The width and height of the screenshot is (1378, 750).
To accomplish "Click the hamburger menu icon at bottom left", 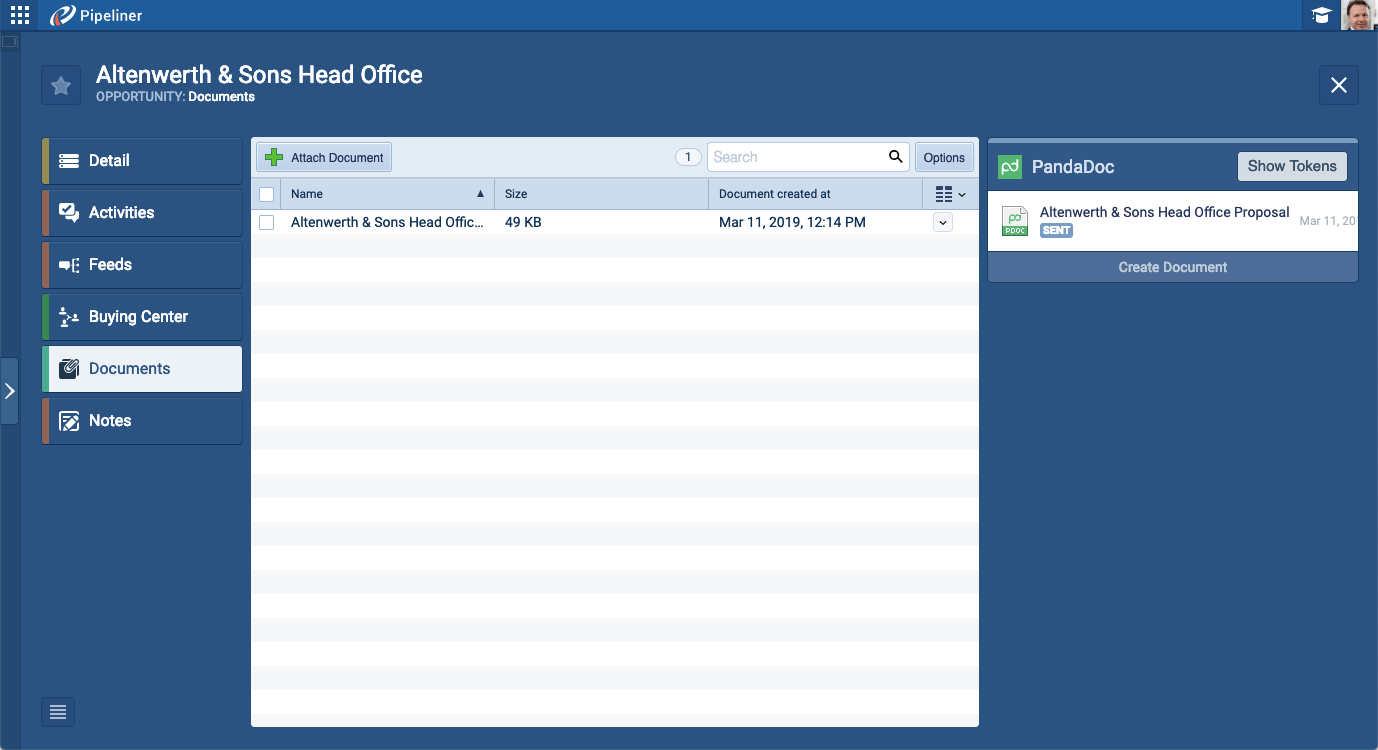I will click(58, 712).
